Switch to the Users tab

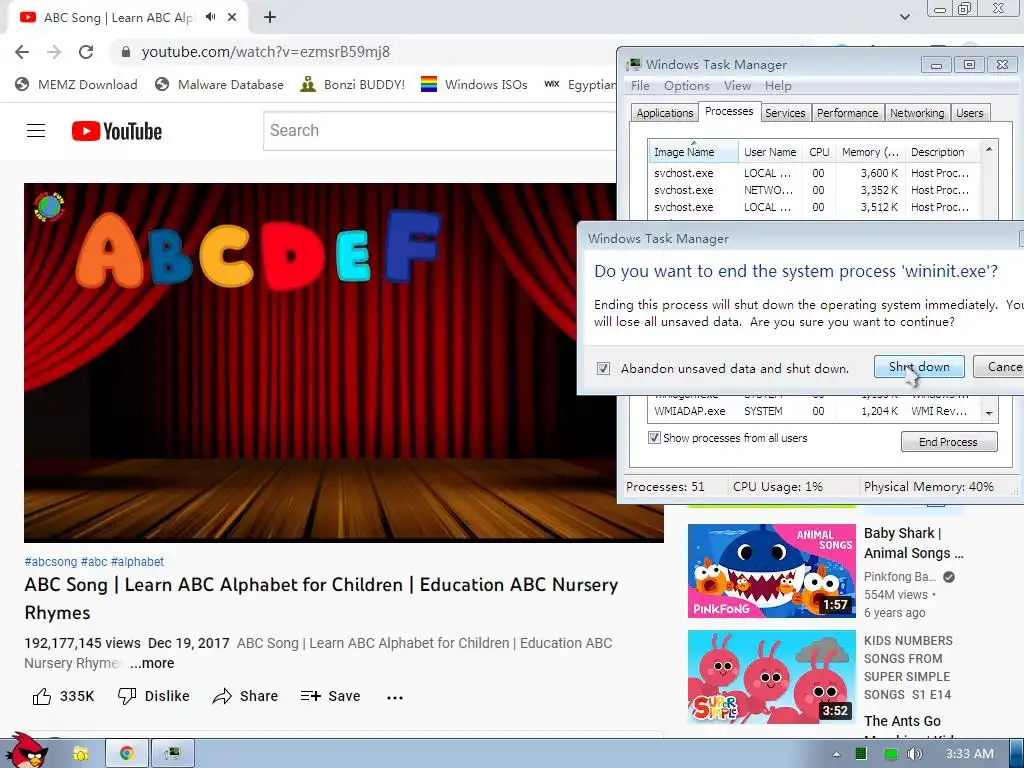point(970,113)
